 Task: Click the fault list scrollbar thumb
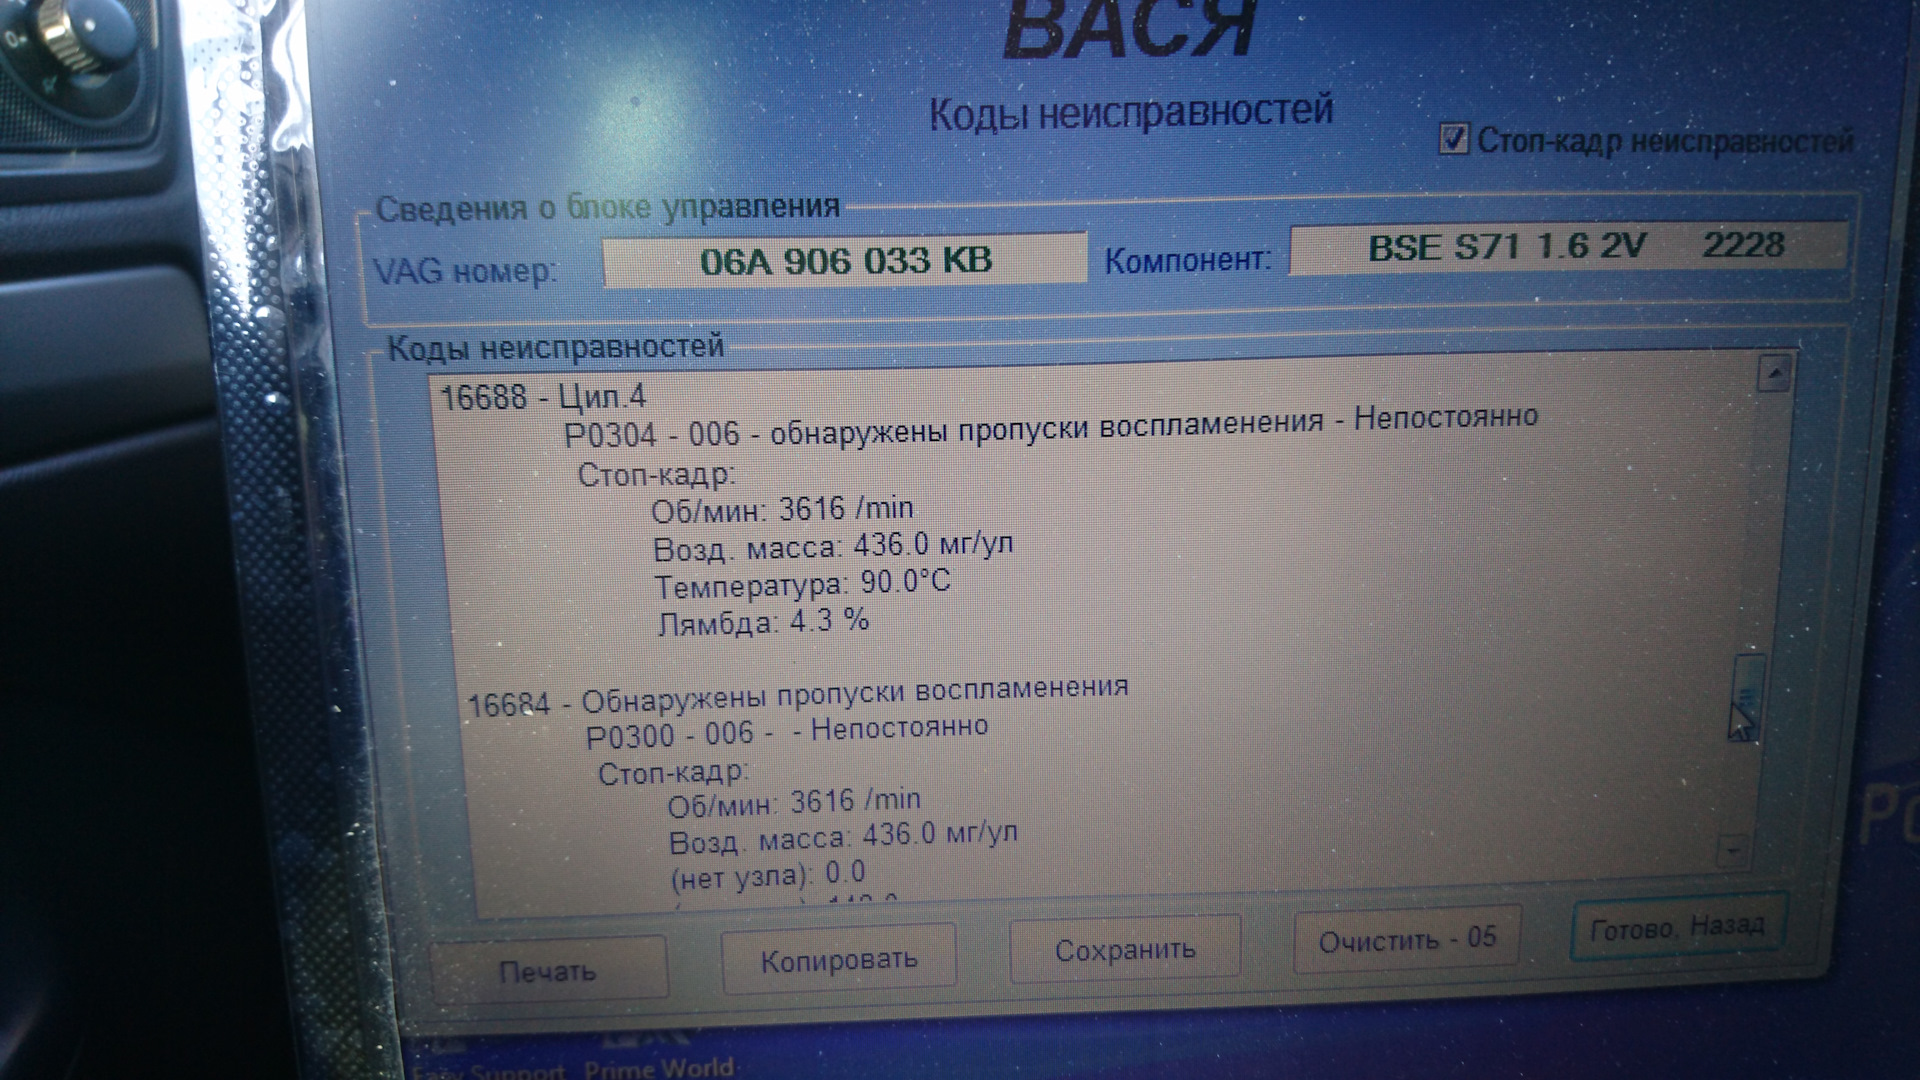tap(1747, 697)
